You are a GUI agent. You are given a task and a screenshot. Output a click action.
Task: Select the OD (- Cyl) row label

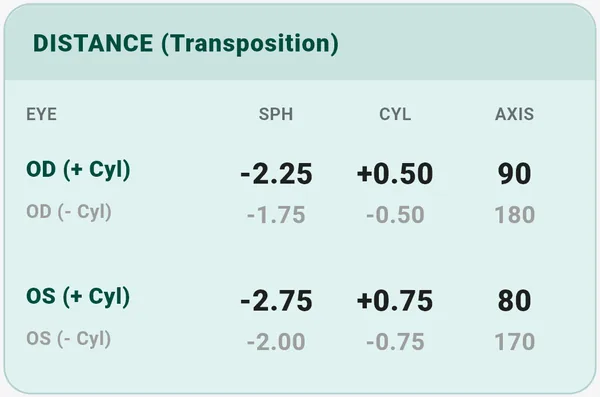click(x=69, y=212)
